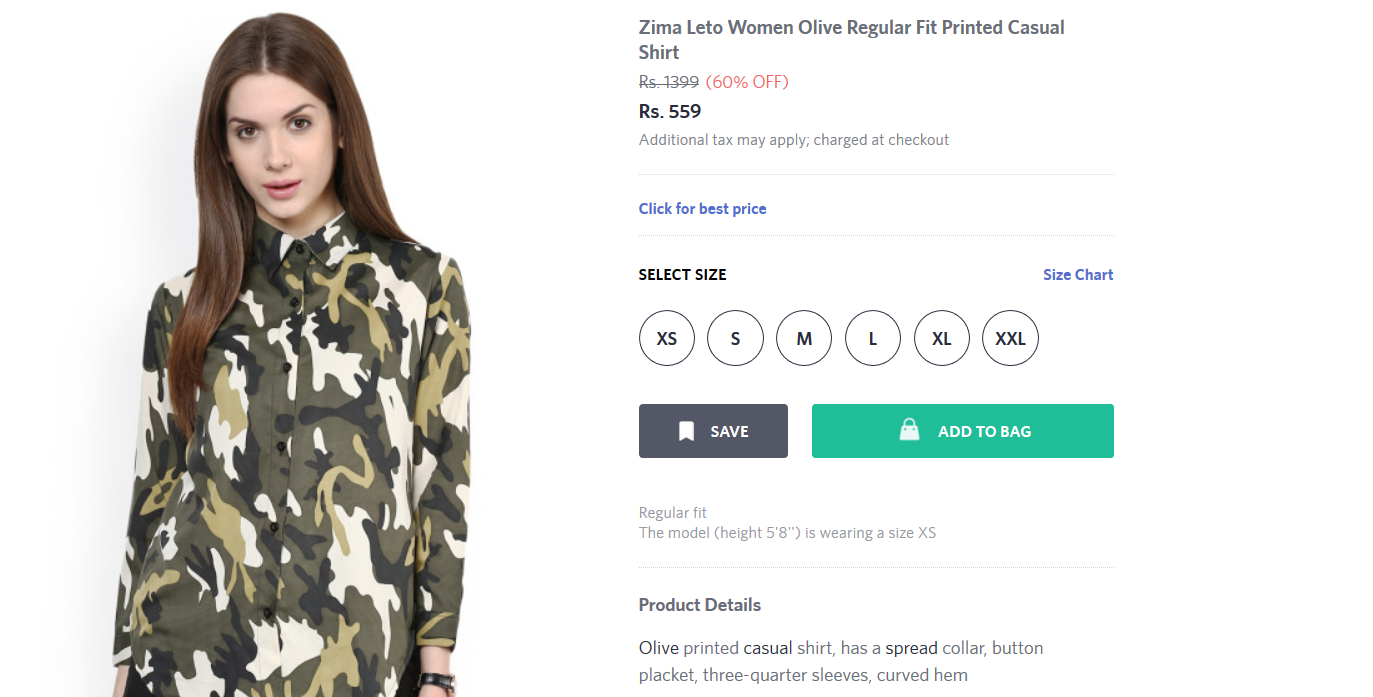The image size is (1373, 697).
Task: Pick size M circle
Action: click(x=804, y=338)
